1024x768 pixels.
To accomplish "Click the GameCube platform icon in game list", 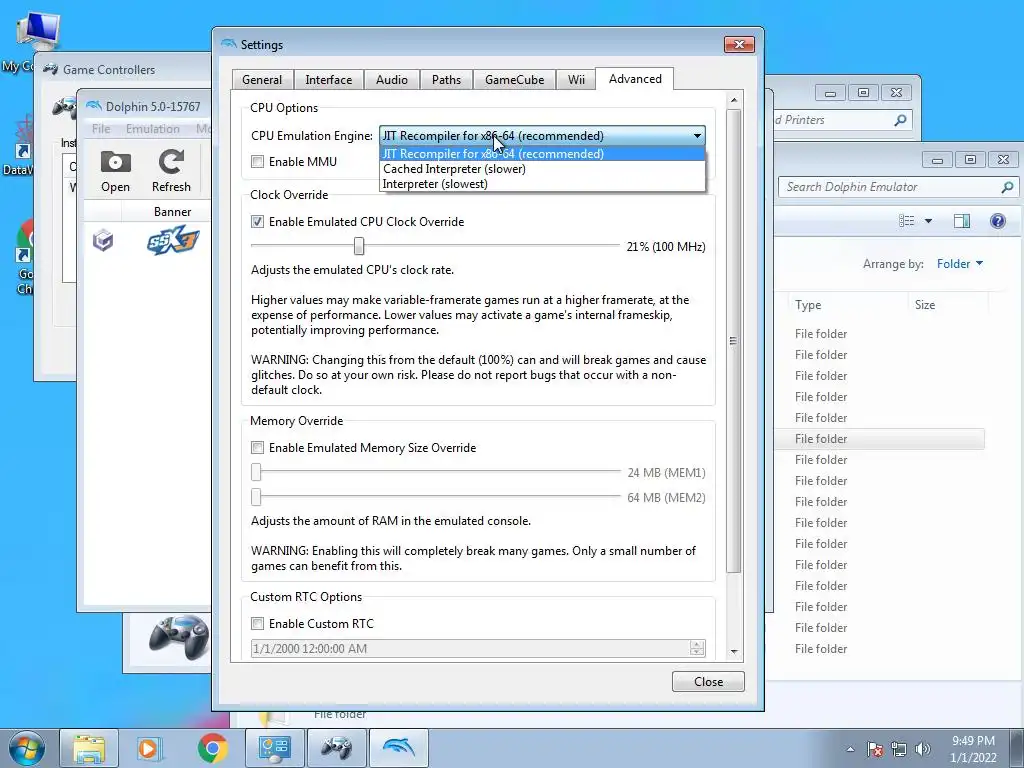I will coord(103,240).
